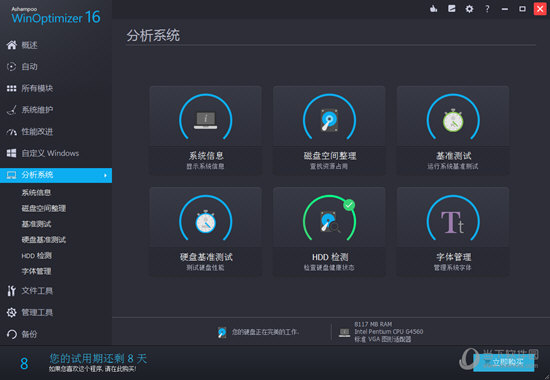
Task: Go to 概述 menu item
Action: [x=29, y=45]
